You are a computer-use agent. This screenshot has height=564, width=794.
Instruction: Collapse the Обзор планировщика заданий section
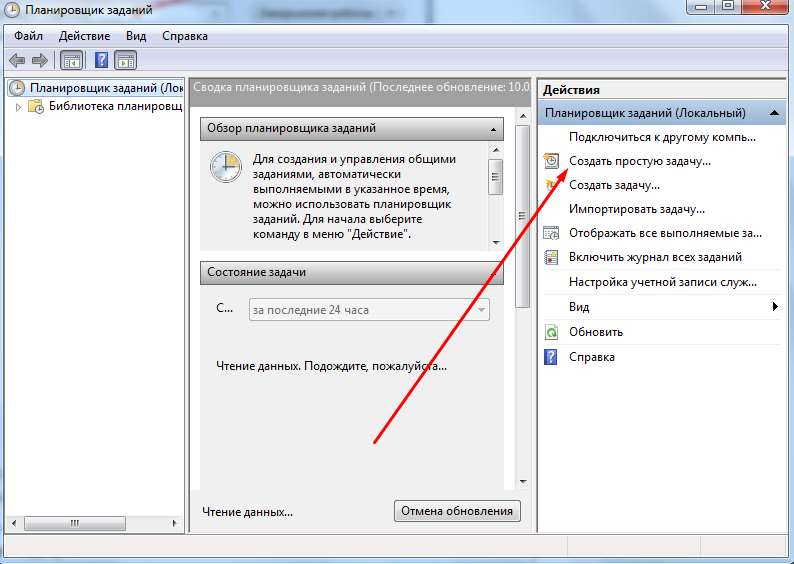(493, 129)
